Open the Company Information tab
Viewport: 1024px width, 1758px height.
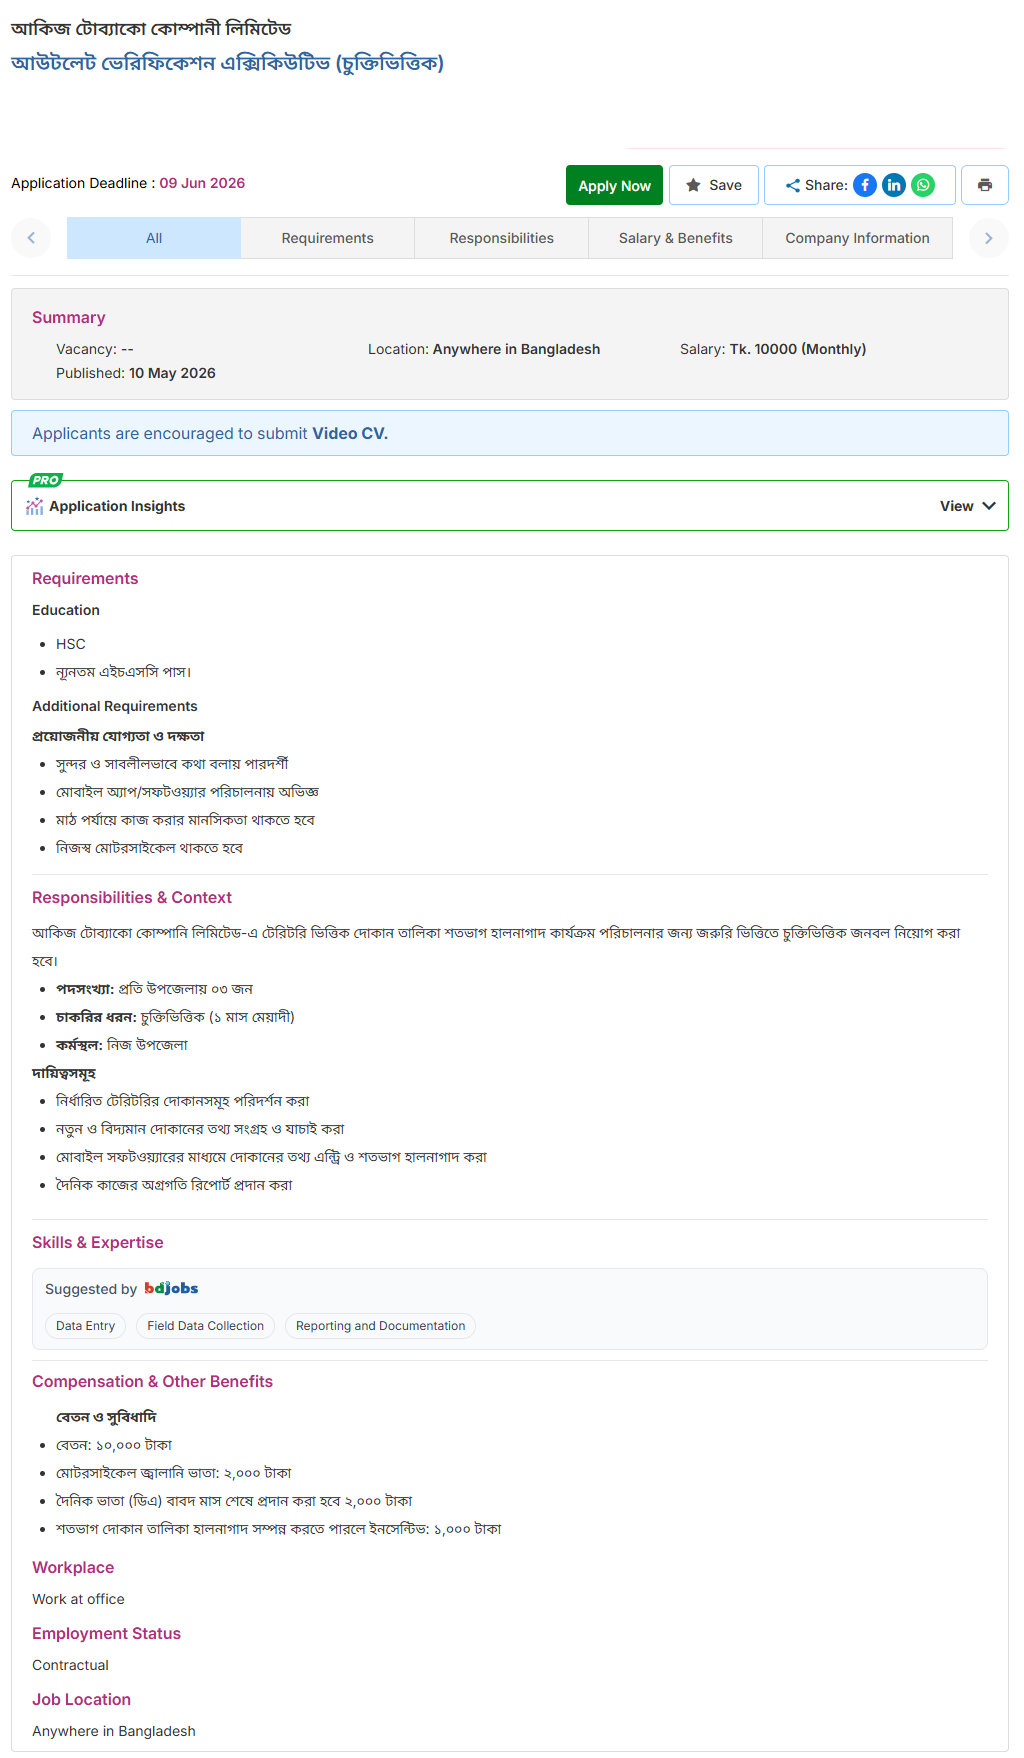[x=858, y=238]
